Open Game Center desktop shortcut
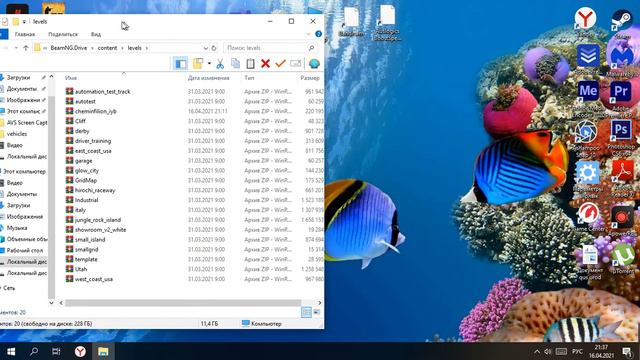This screenshot has width=640, height=360. (x=589, y=216)
